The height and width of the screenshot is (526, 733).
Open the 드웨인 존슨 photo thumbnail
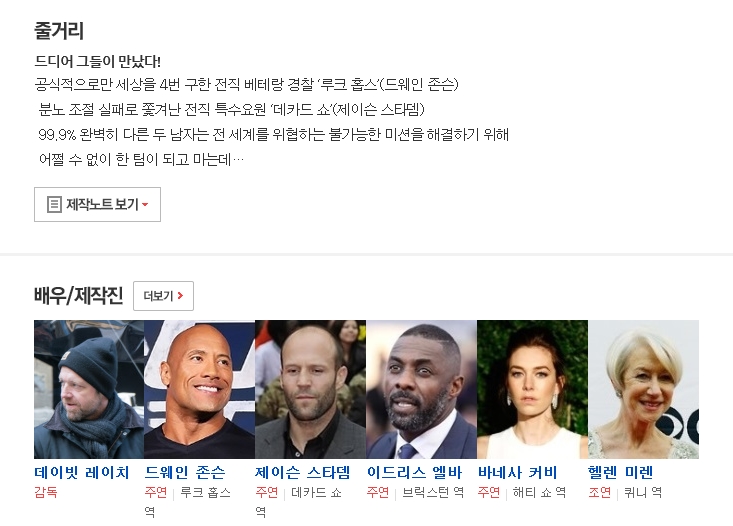[x=200, y=389]
